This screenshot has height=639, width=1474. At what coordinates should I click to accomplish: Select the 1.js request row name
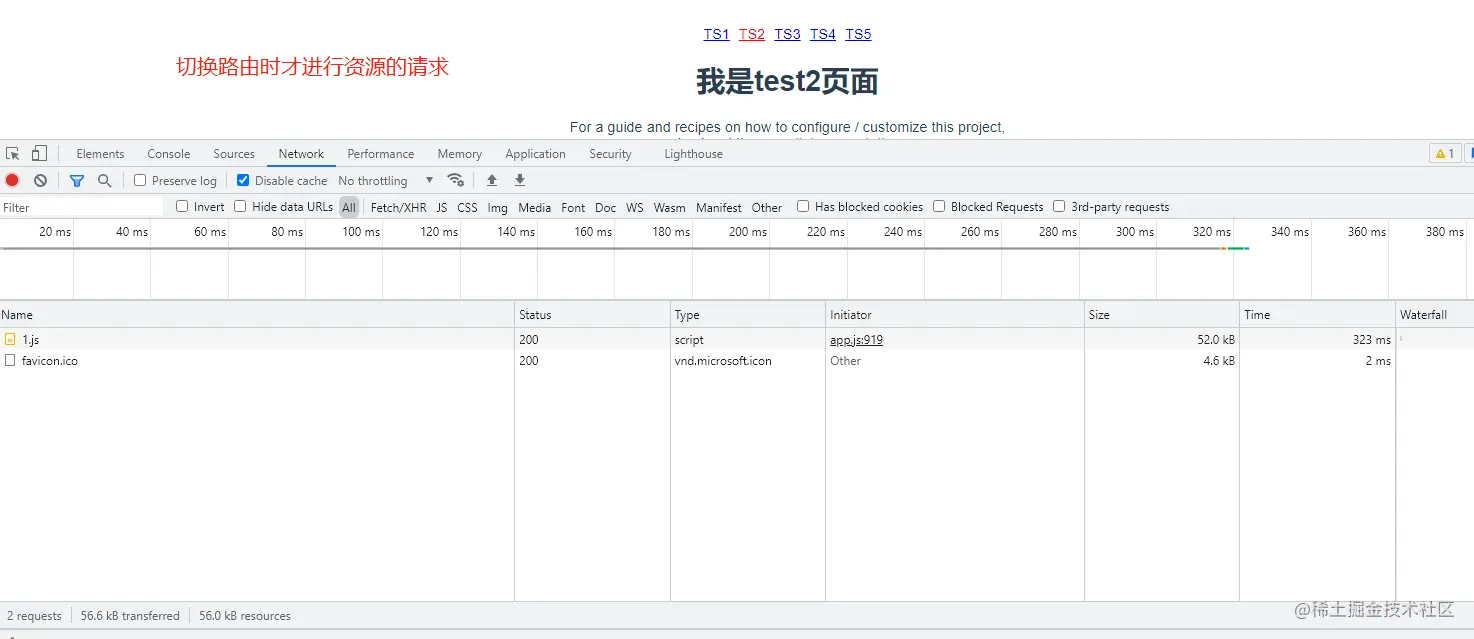[31, 340]
